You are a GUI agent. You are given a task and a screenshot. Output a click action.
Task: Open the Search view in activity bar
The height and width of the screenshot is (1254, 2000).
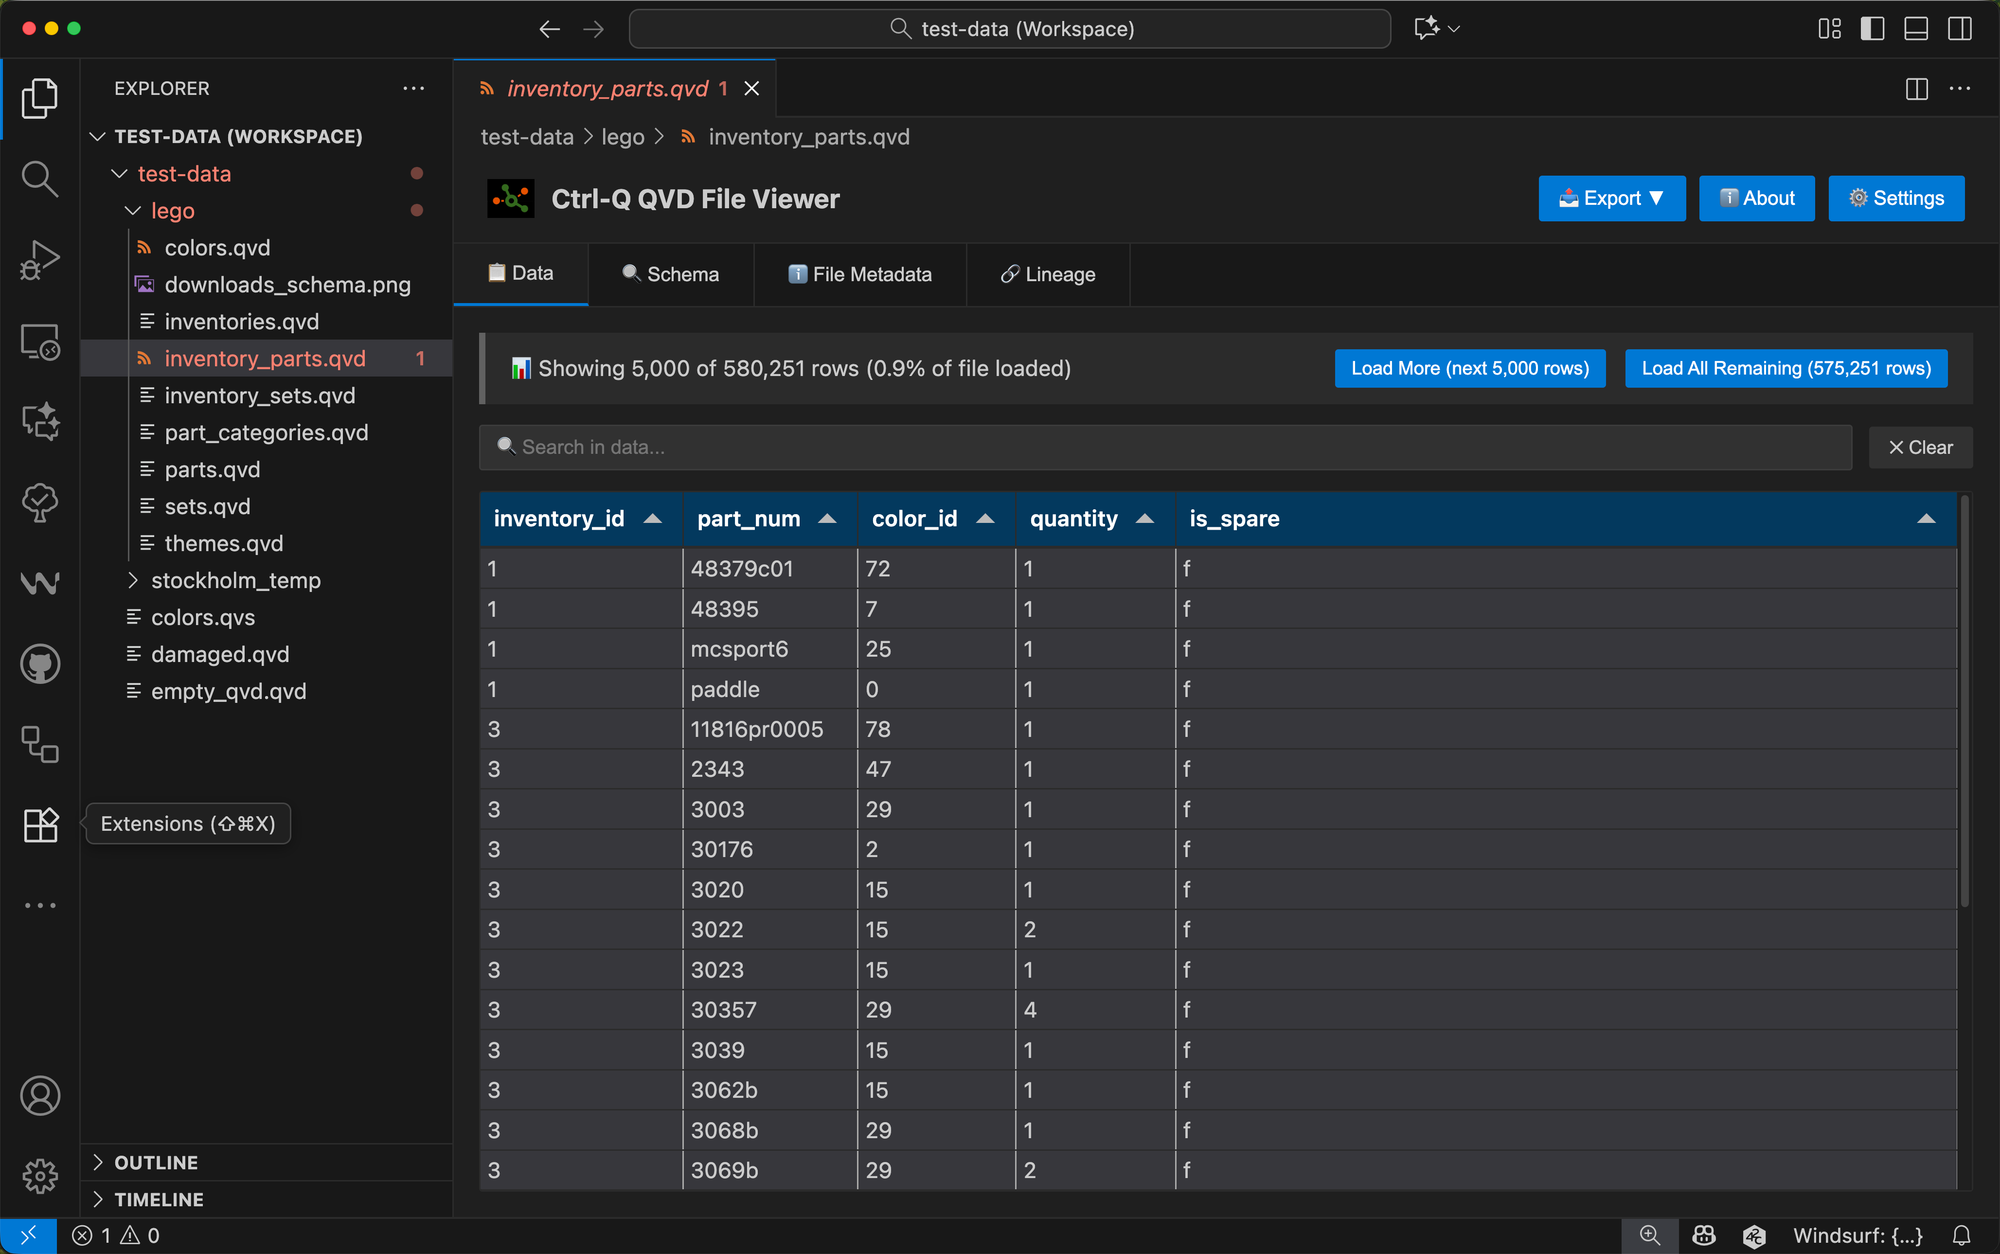40,179
